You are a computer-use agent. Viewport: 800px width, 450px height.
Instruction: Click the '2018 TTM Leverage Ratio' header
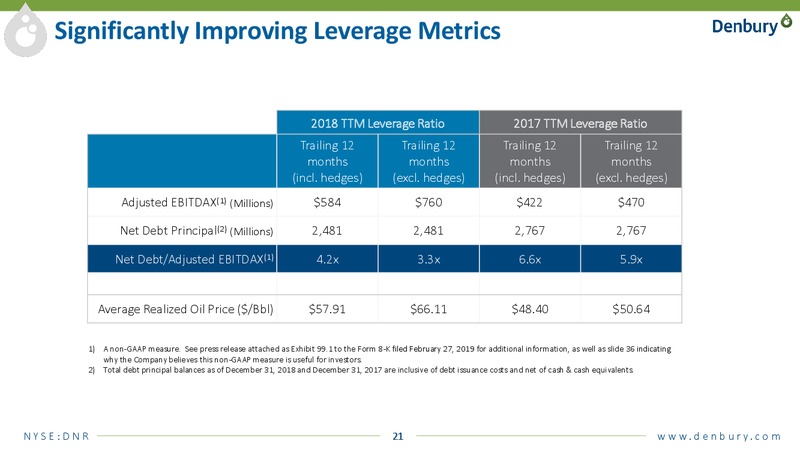pos(378,123)
